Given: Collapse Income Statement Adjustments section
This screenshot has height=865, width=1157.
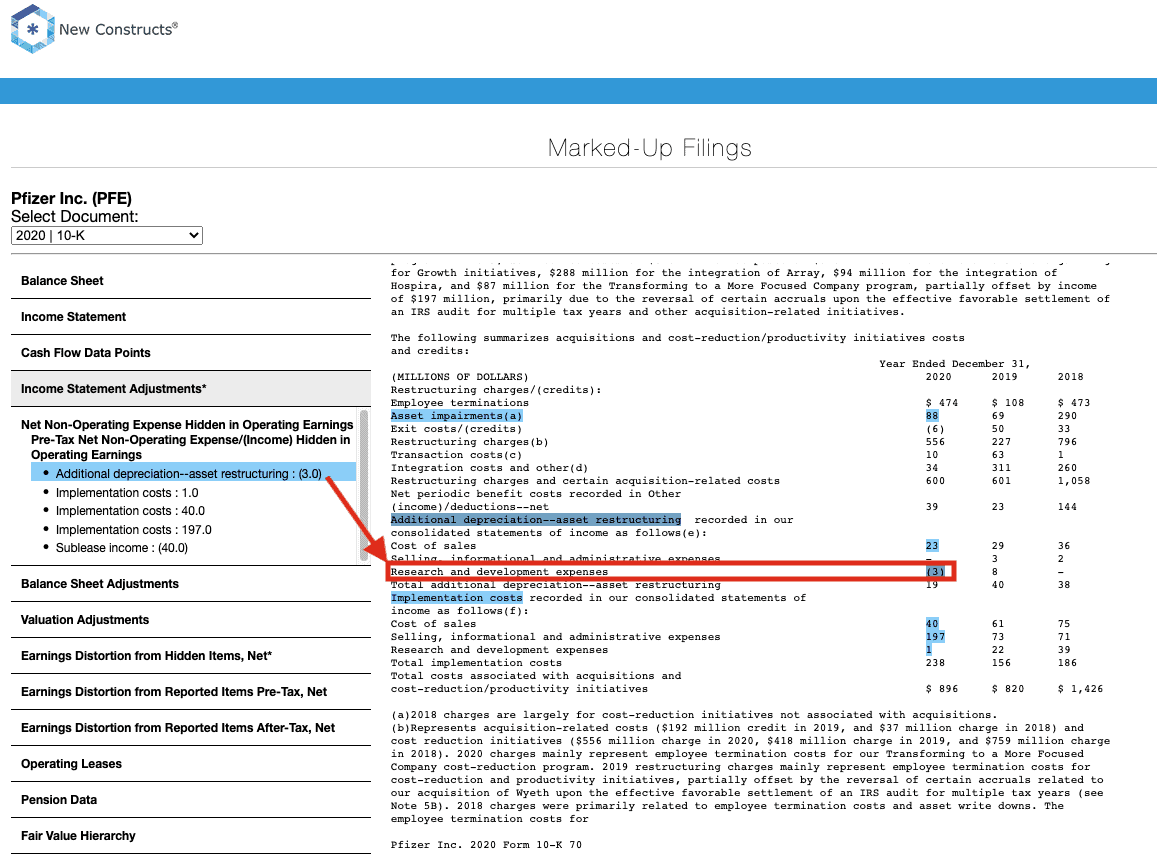Looking at the screenshot, I should click(x=190, y=389).
